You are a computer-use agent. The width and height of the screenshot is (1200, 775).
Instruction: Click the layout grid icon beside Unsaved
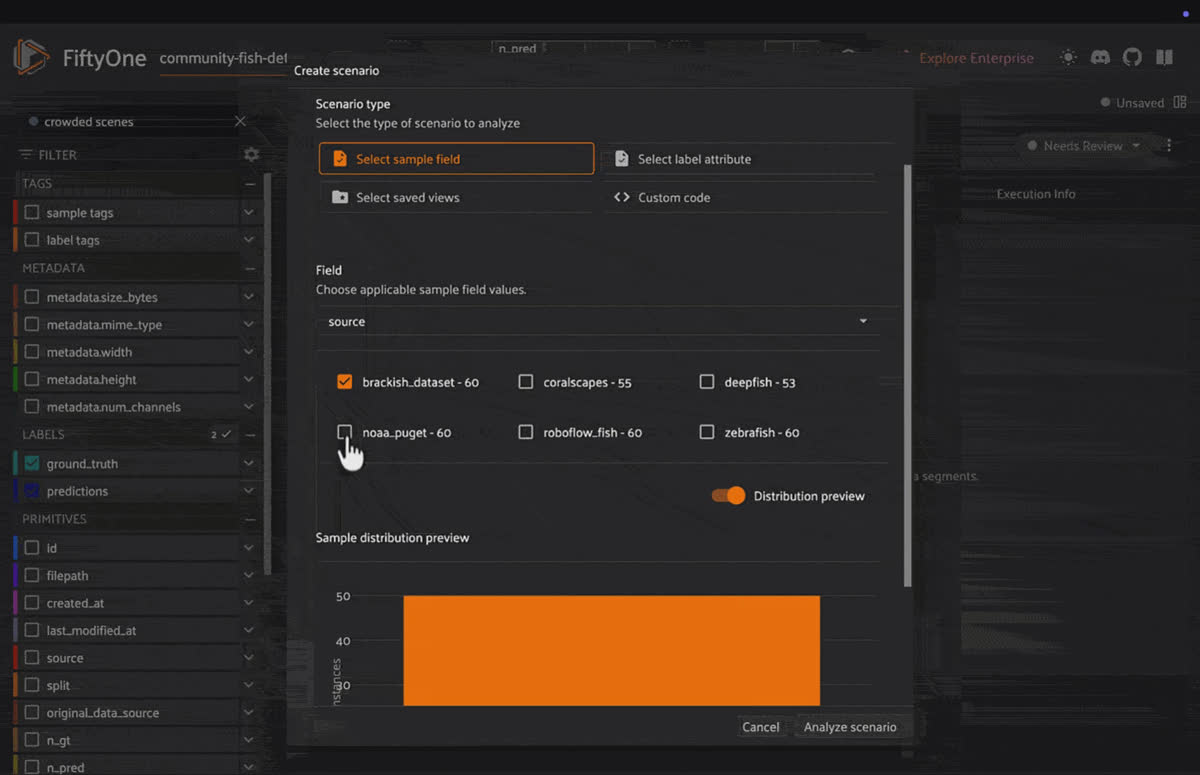pyautogui.click(x=1180, y=102)
